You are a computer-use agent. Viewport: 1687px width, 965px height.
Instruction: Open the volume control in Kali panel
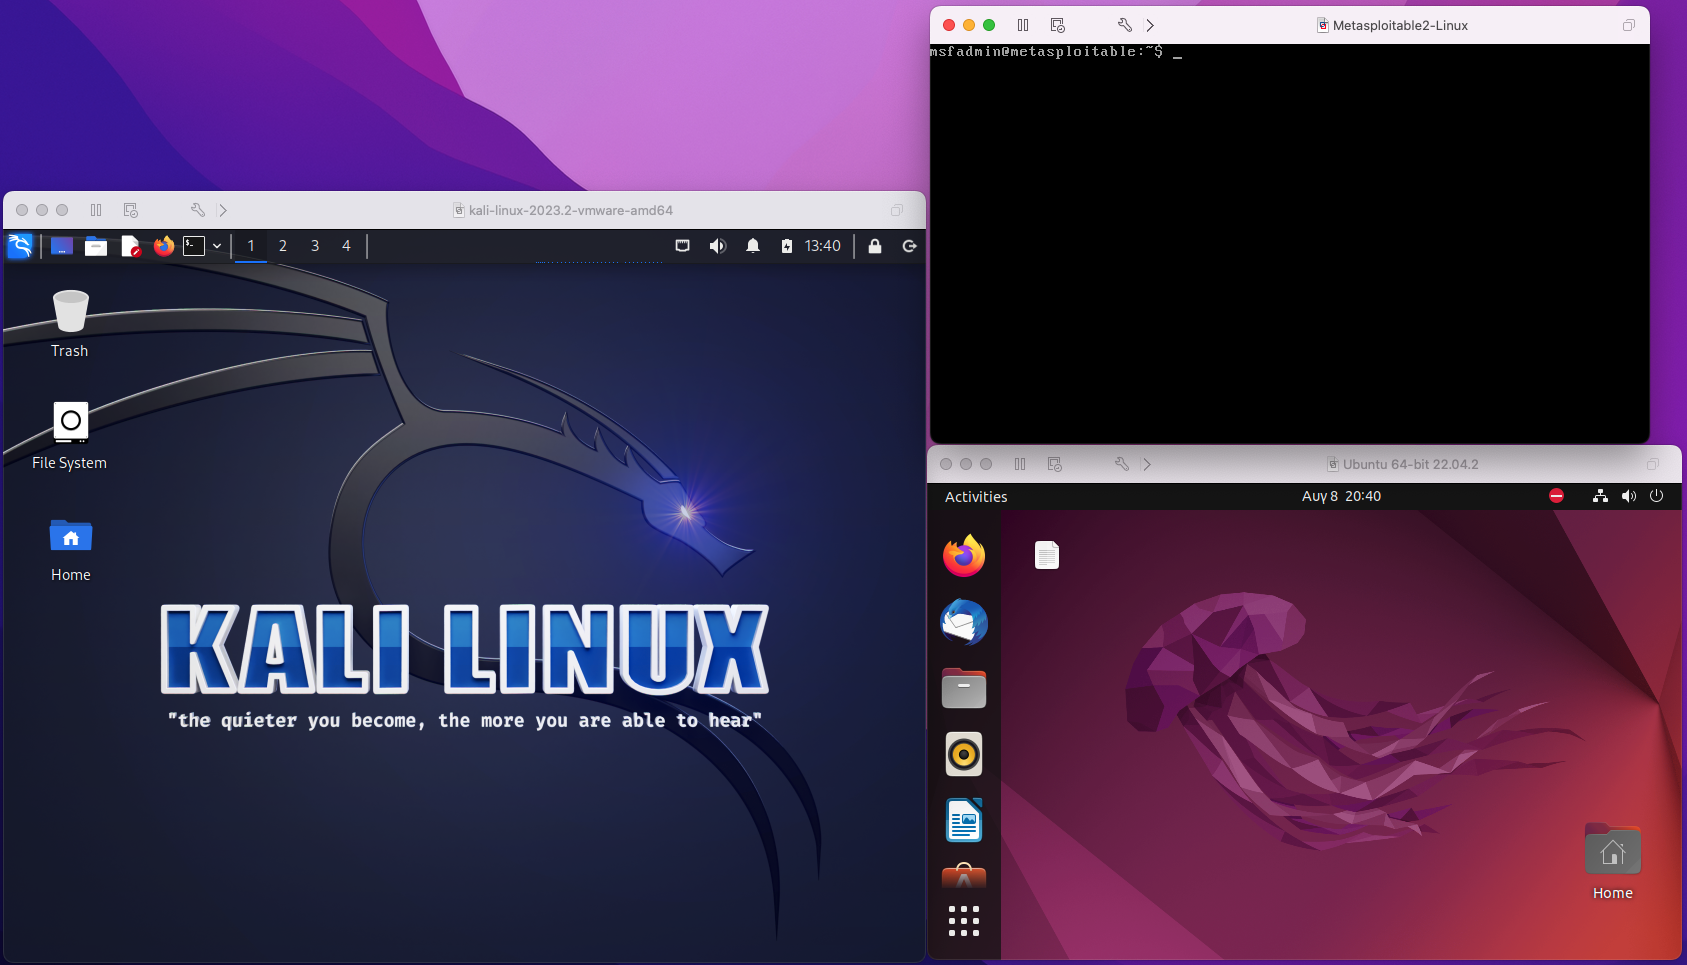pyautogui.click(x=718, y=246)
